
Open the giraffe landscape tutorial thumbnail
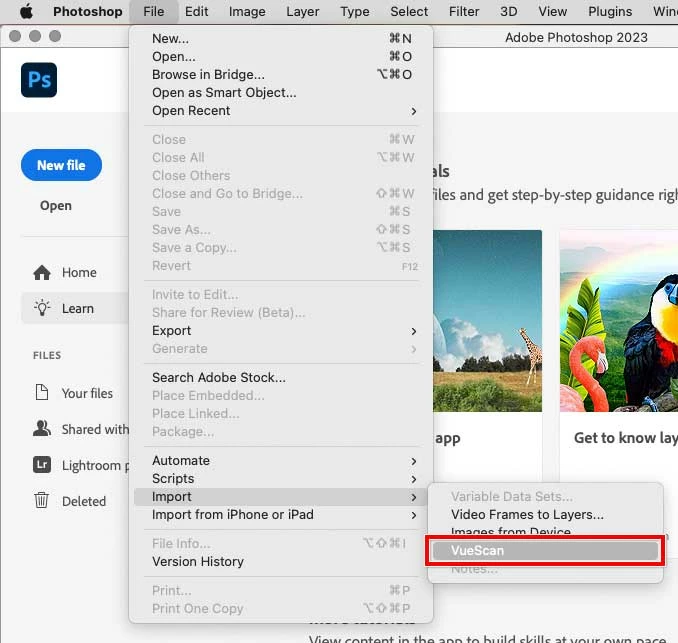[x=487, y=321]
